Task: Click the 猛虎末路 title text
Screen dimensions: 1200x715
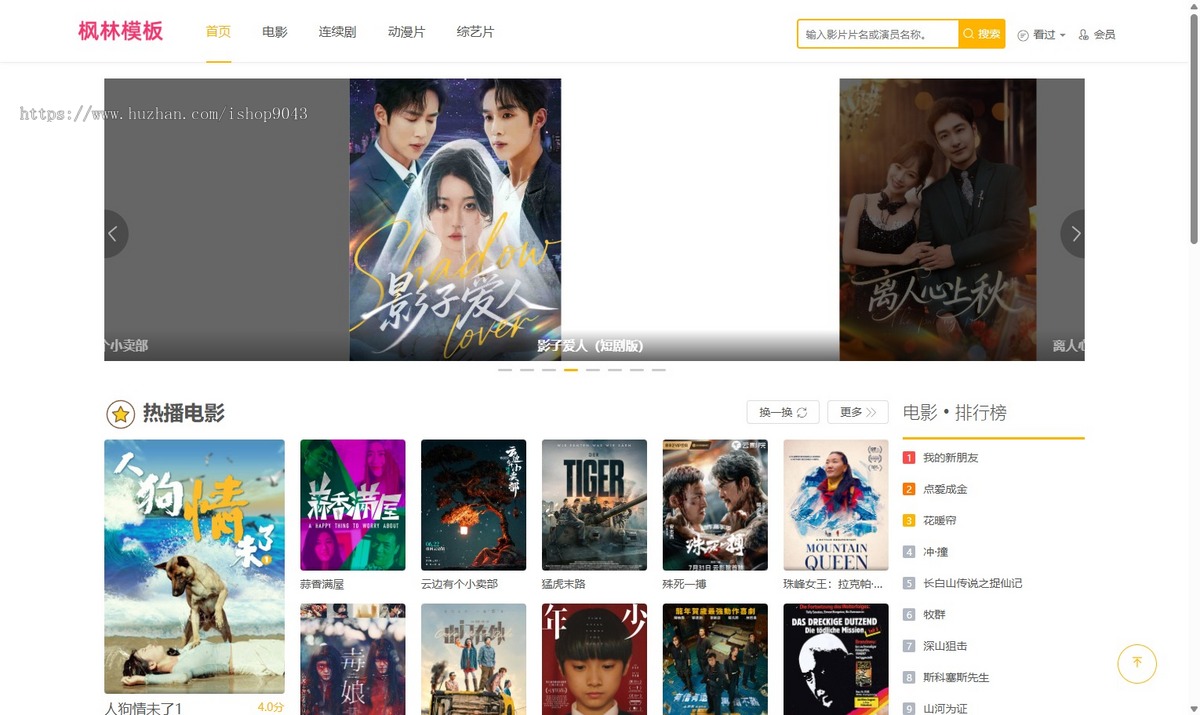Action: (564, 584)
